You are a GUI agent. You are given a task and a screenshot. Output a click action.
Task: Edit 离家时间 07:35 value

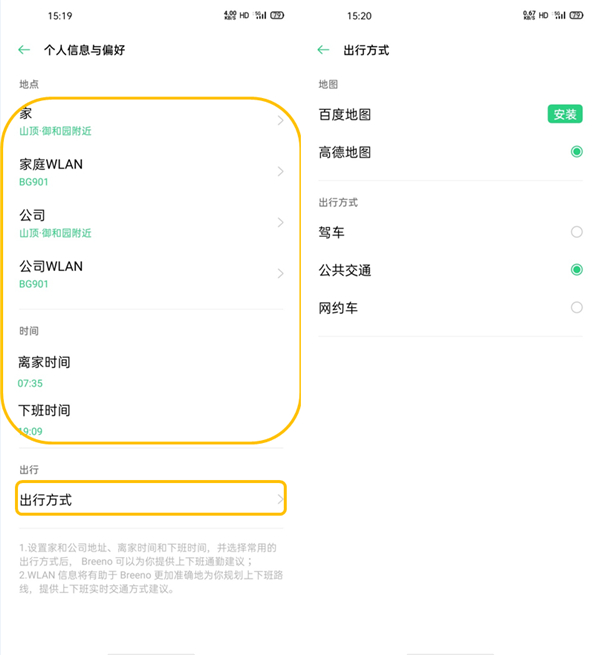[x=30, y=383]
